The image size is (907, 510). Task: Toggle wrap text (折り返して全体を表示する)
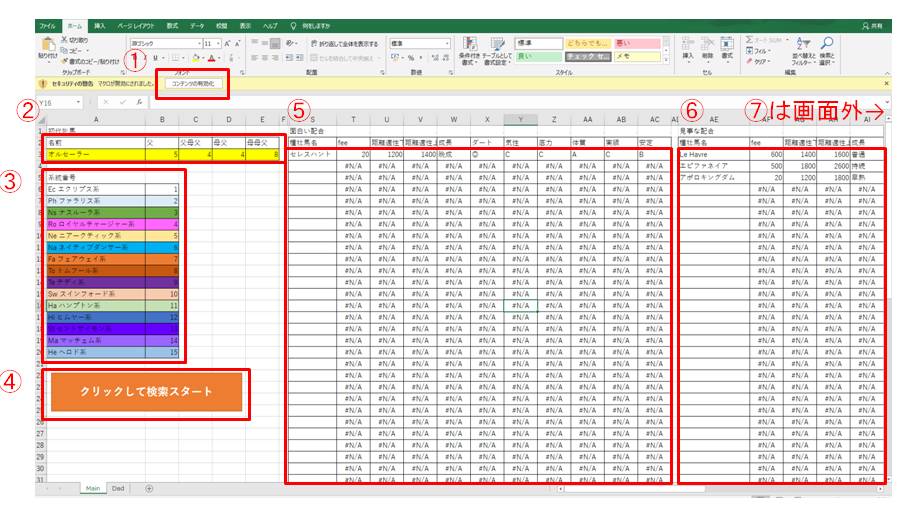pos(343,44)
